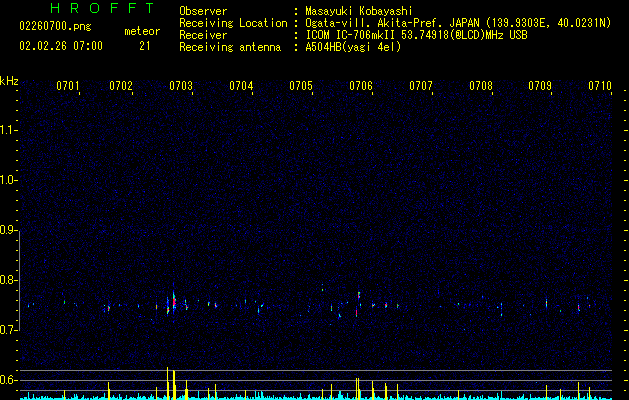Click the 0706 time marker
This screenshot has height=400, width=629.
click(x=361, y=86)
